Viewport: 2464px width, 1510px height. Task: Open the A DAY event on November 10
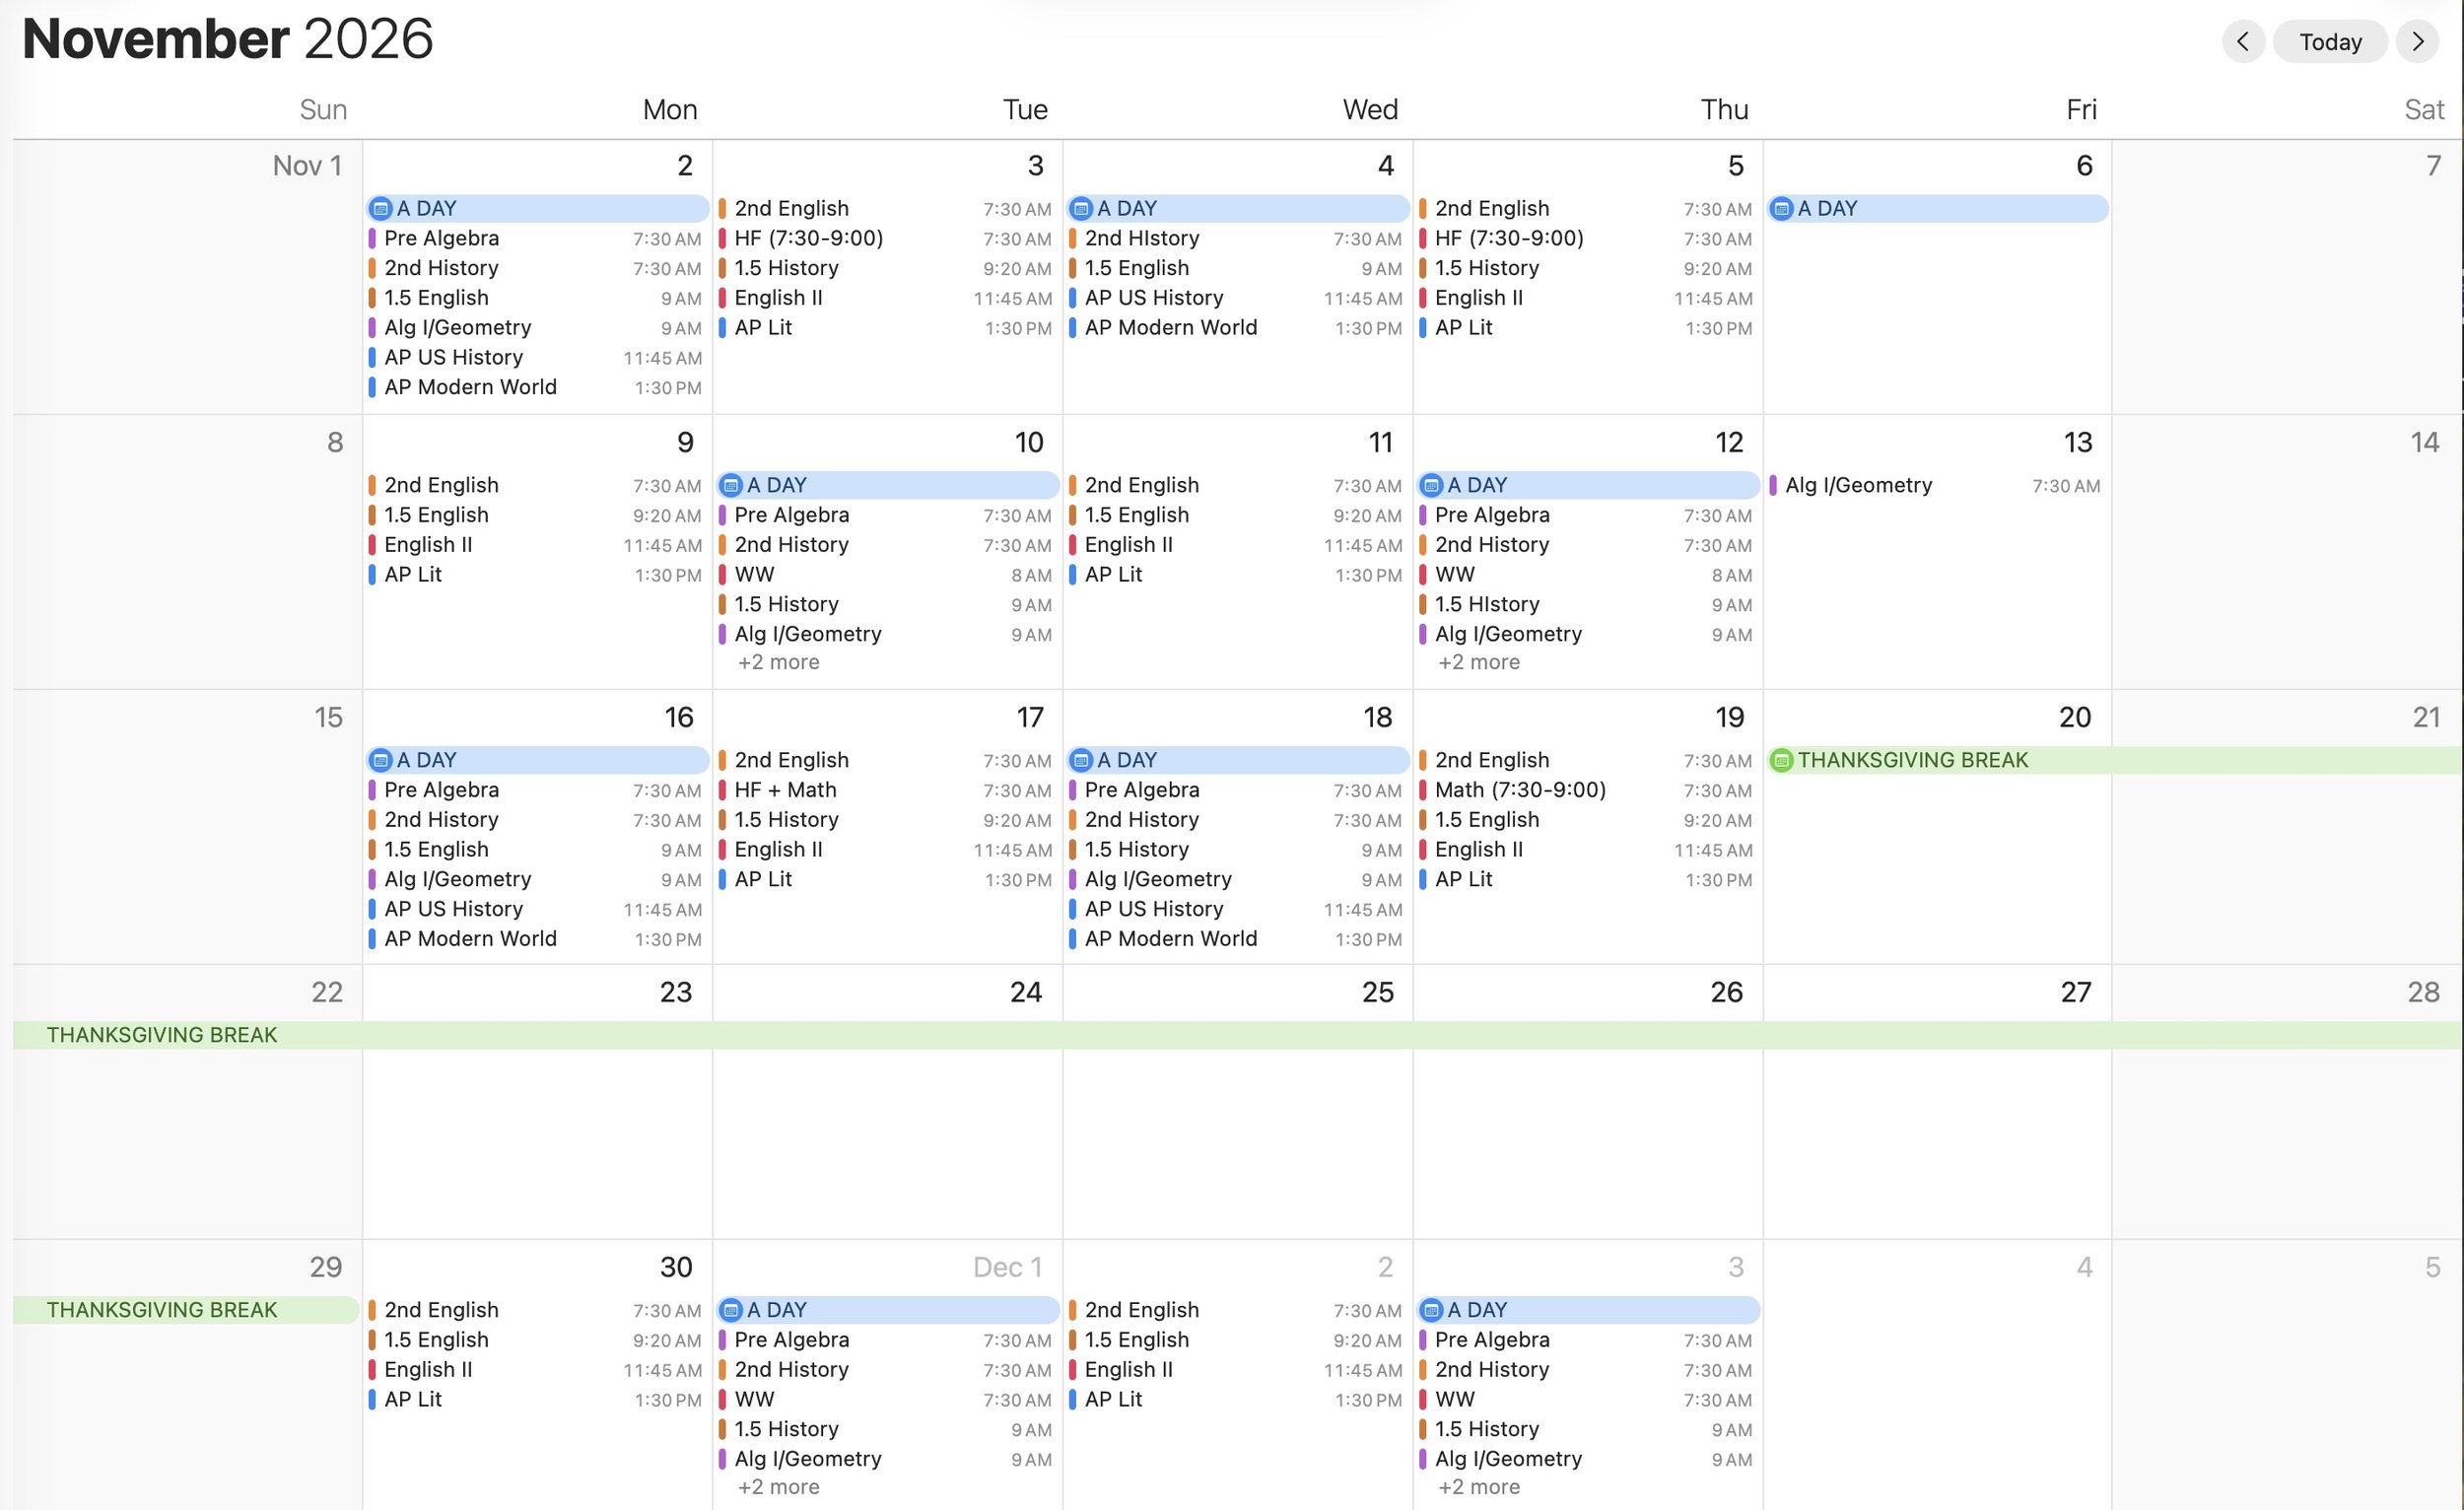(x=888, y=485)
